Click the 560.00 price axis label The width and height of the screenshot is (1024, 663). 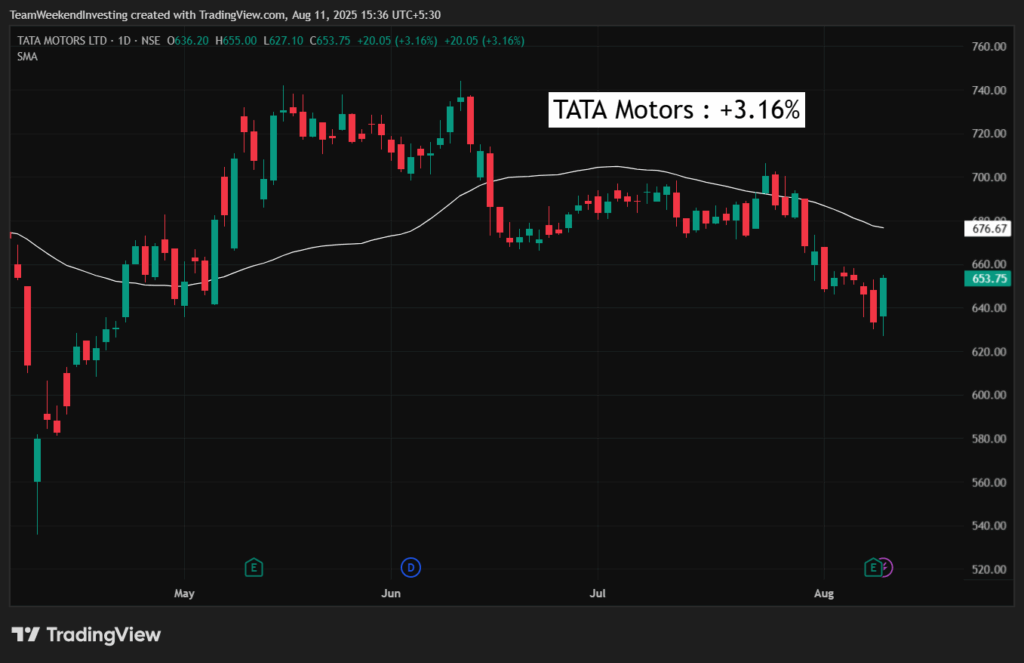click(x=989, y=482)
